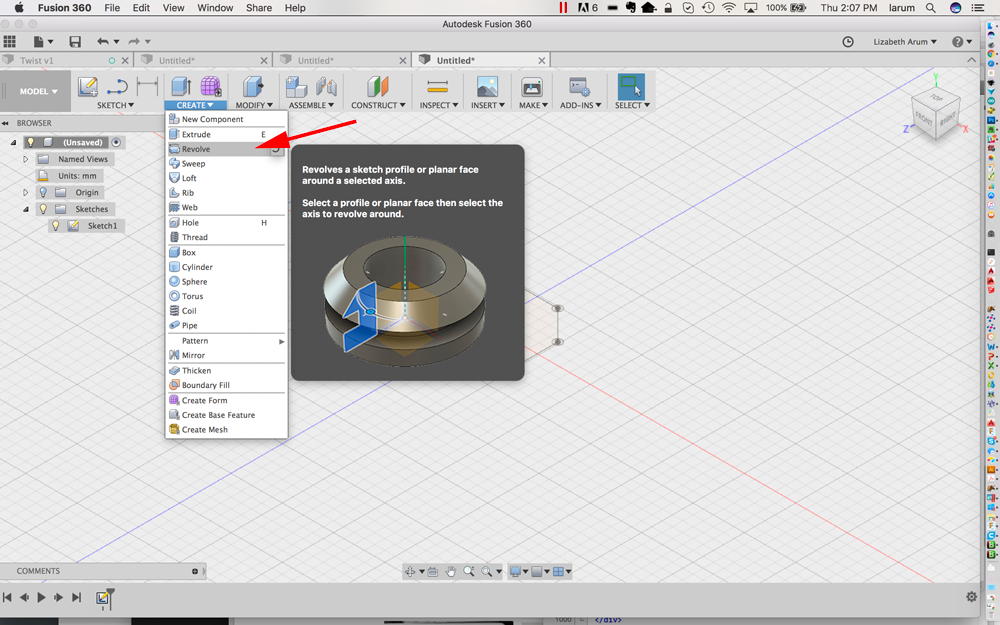Collapse the (Unsaved) root tree node
The width and height of the screenshot is (1000, 625).
(13, 142)
